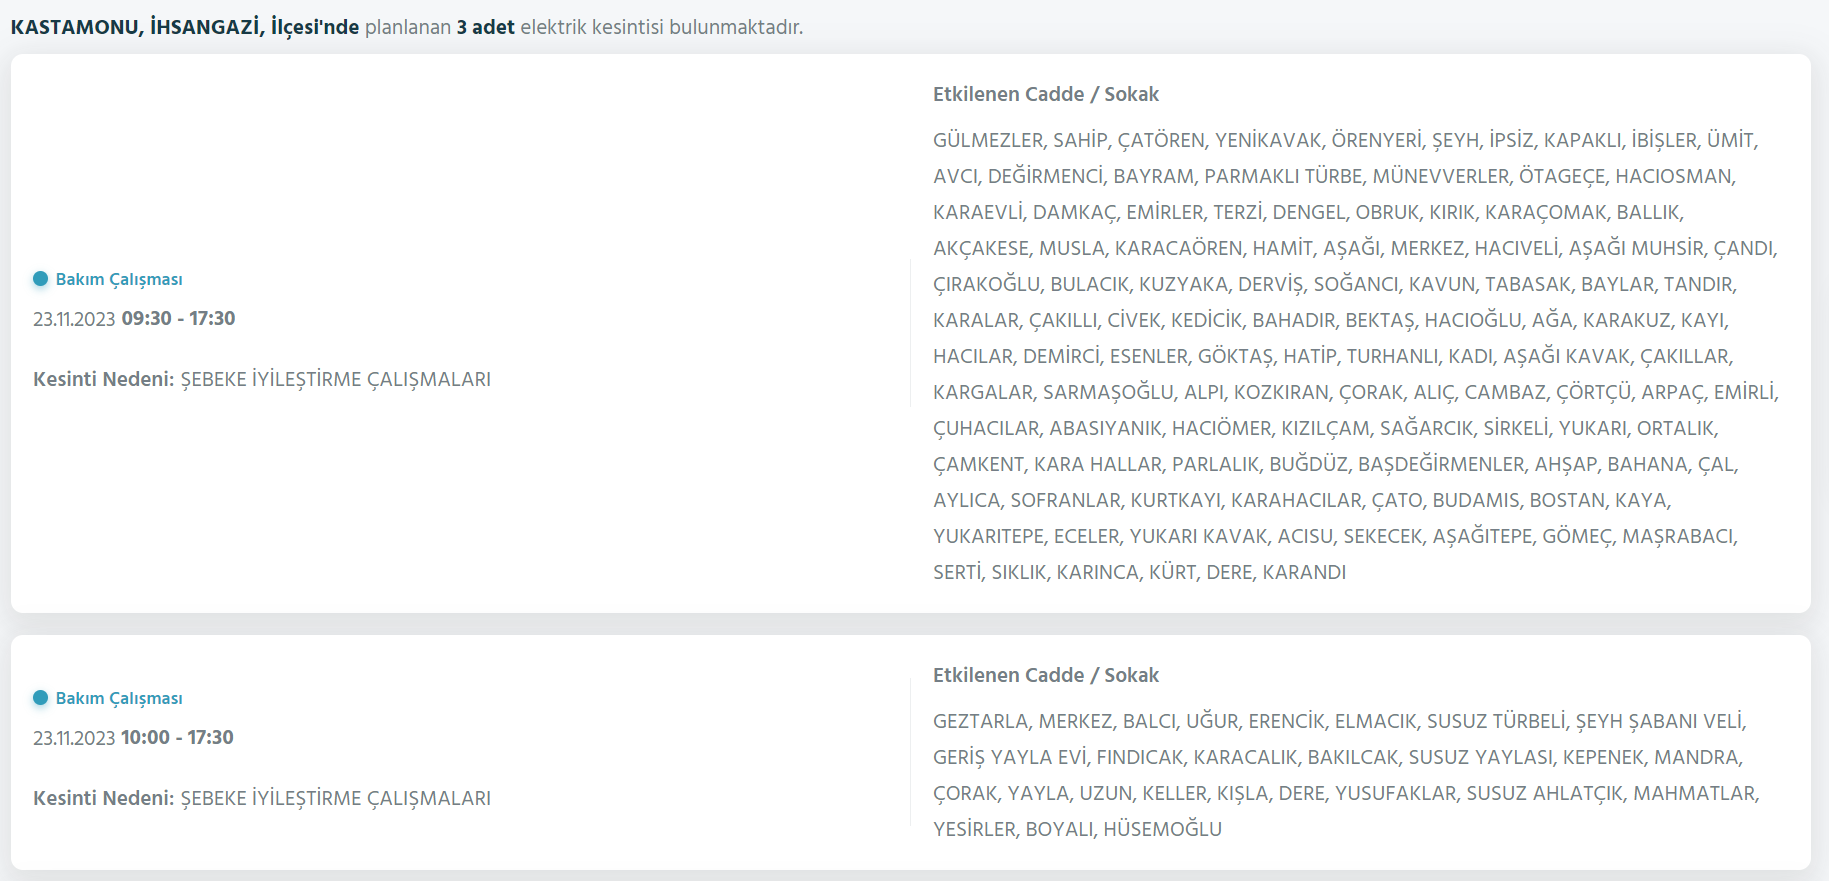
Task: Click the Etkilenen Cadde / Sokak heading above GEZTARLA
Action: click(1045, 675)
